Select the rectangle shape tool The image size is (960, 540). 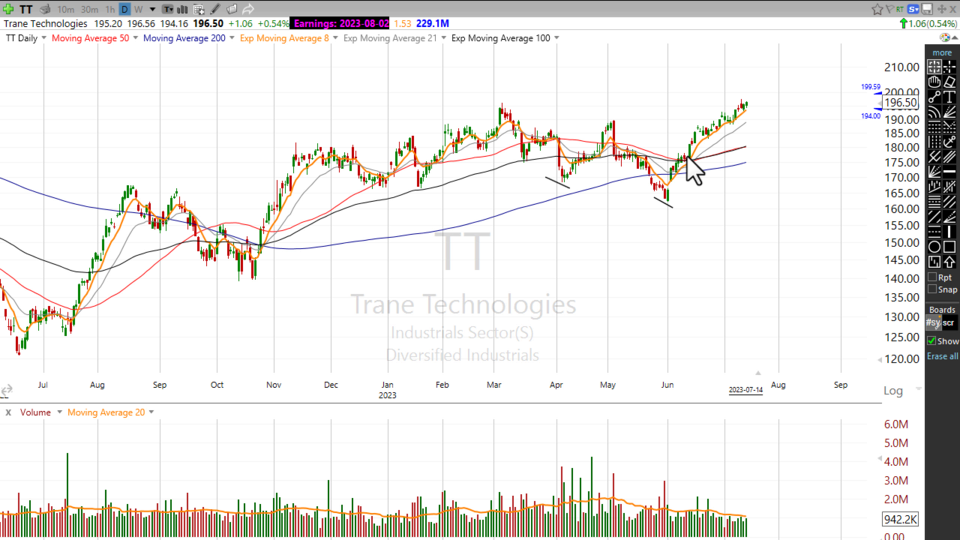(949, 247)
